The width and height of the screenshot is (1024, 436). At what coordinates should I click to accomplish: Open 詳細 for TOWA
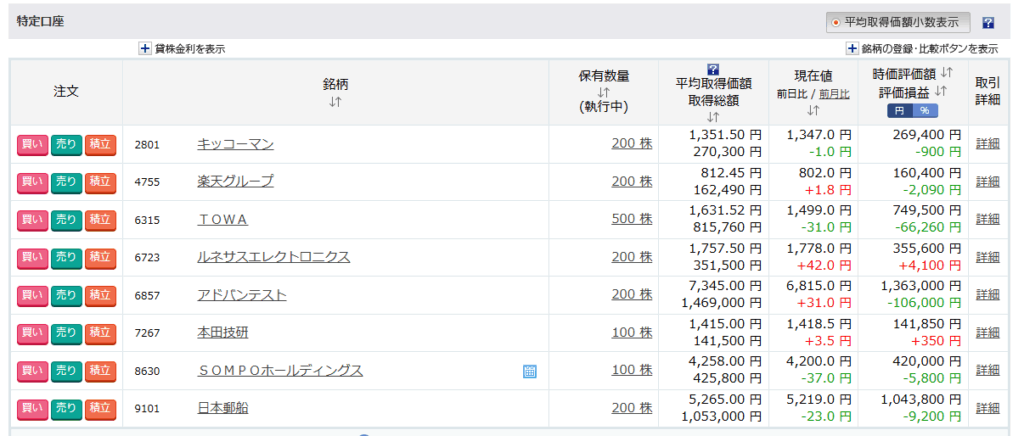(987, 219)
